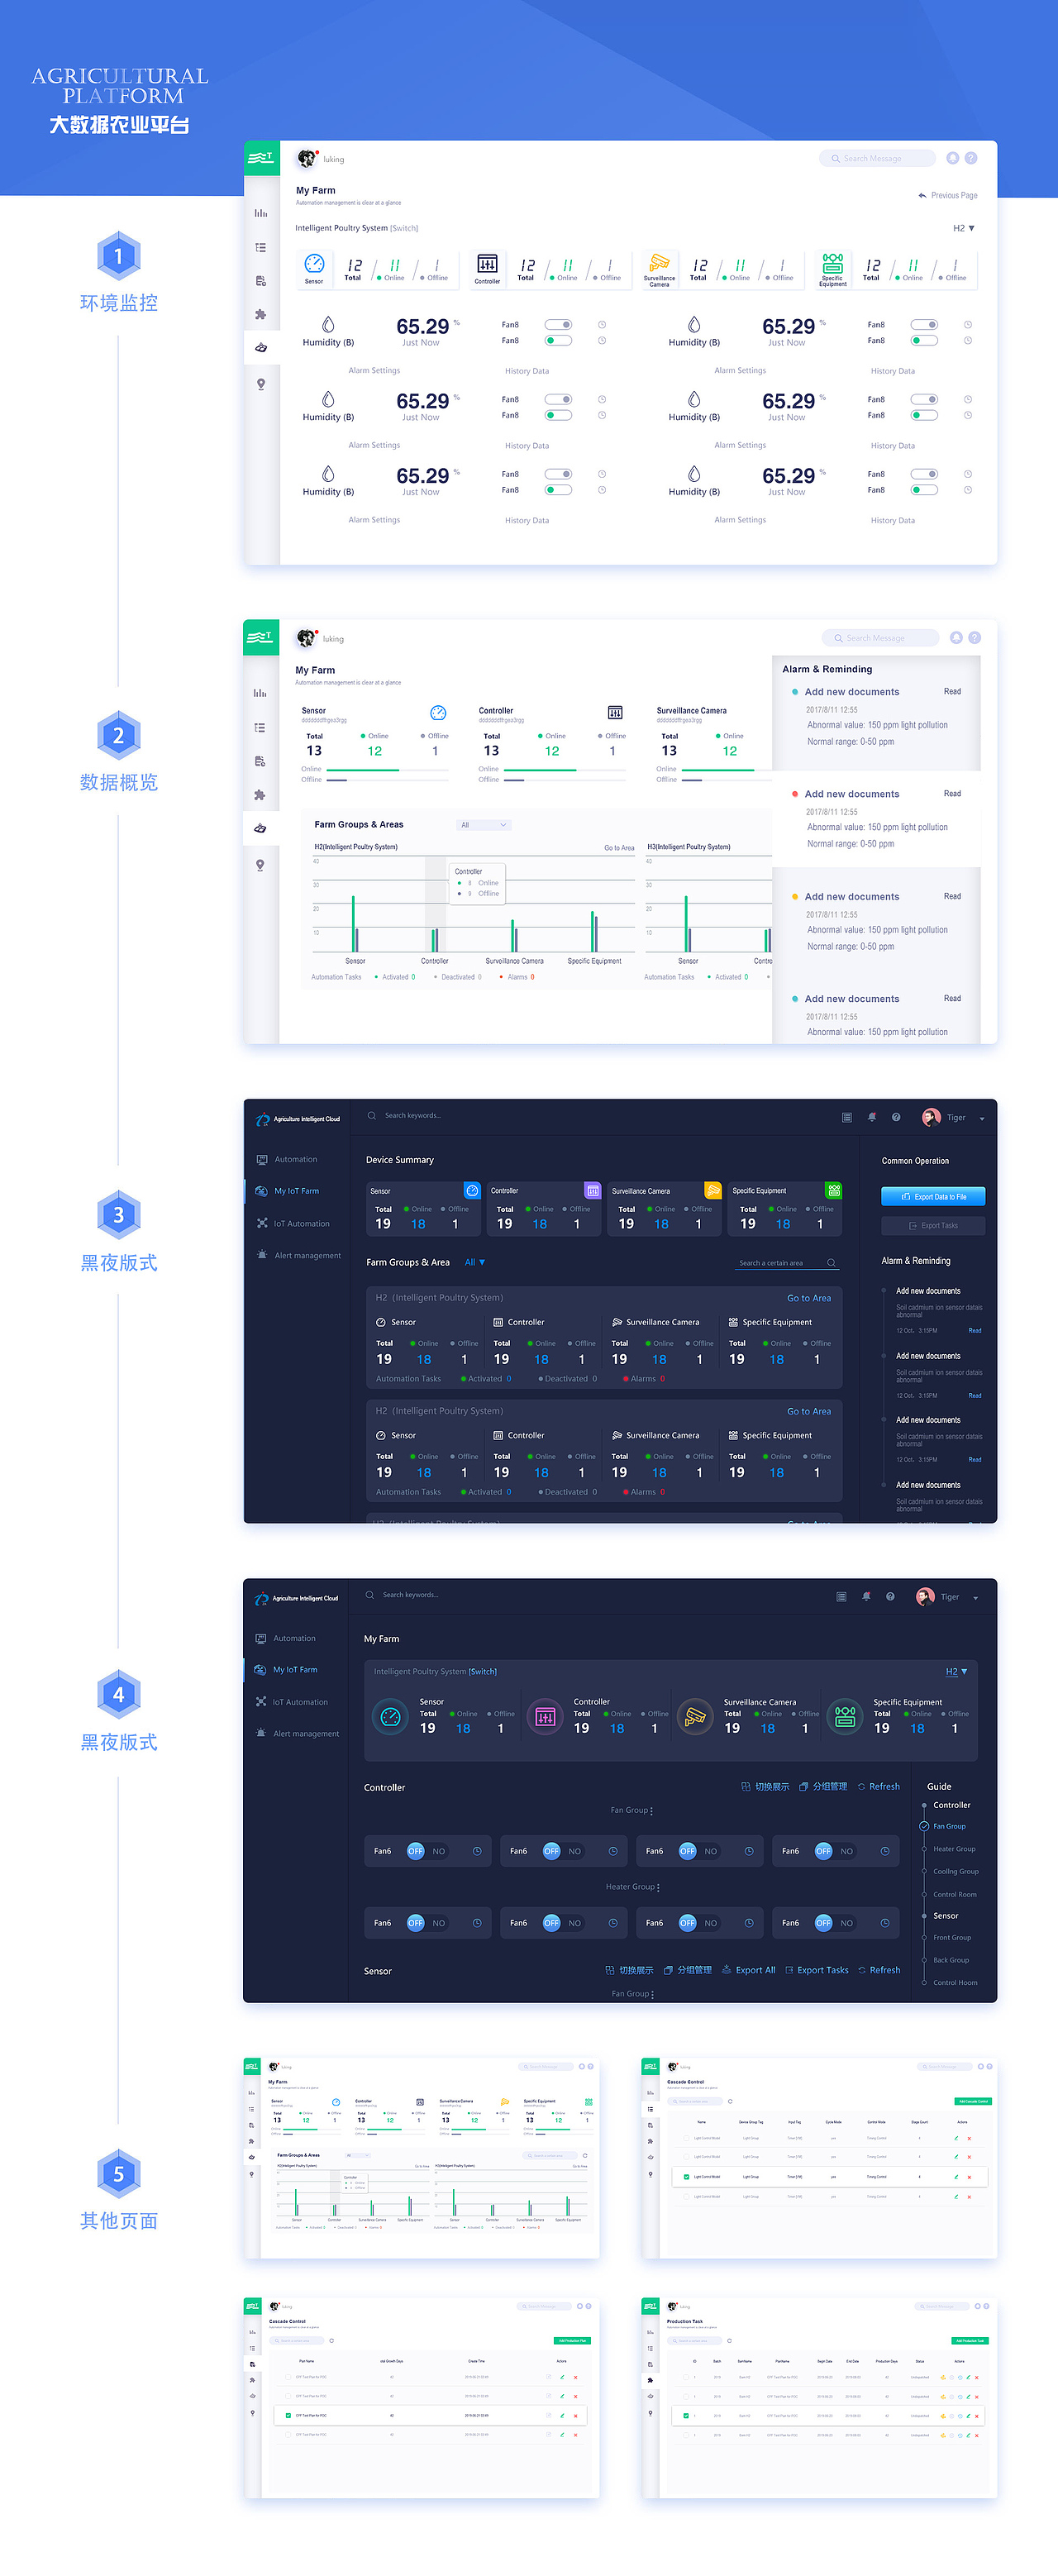Open Fan Group options dots under Sensor section

click(652, 1994)
